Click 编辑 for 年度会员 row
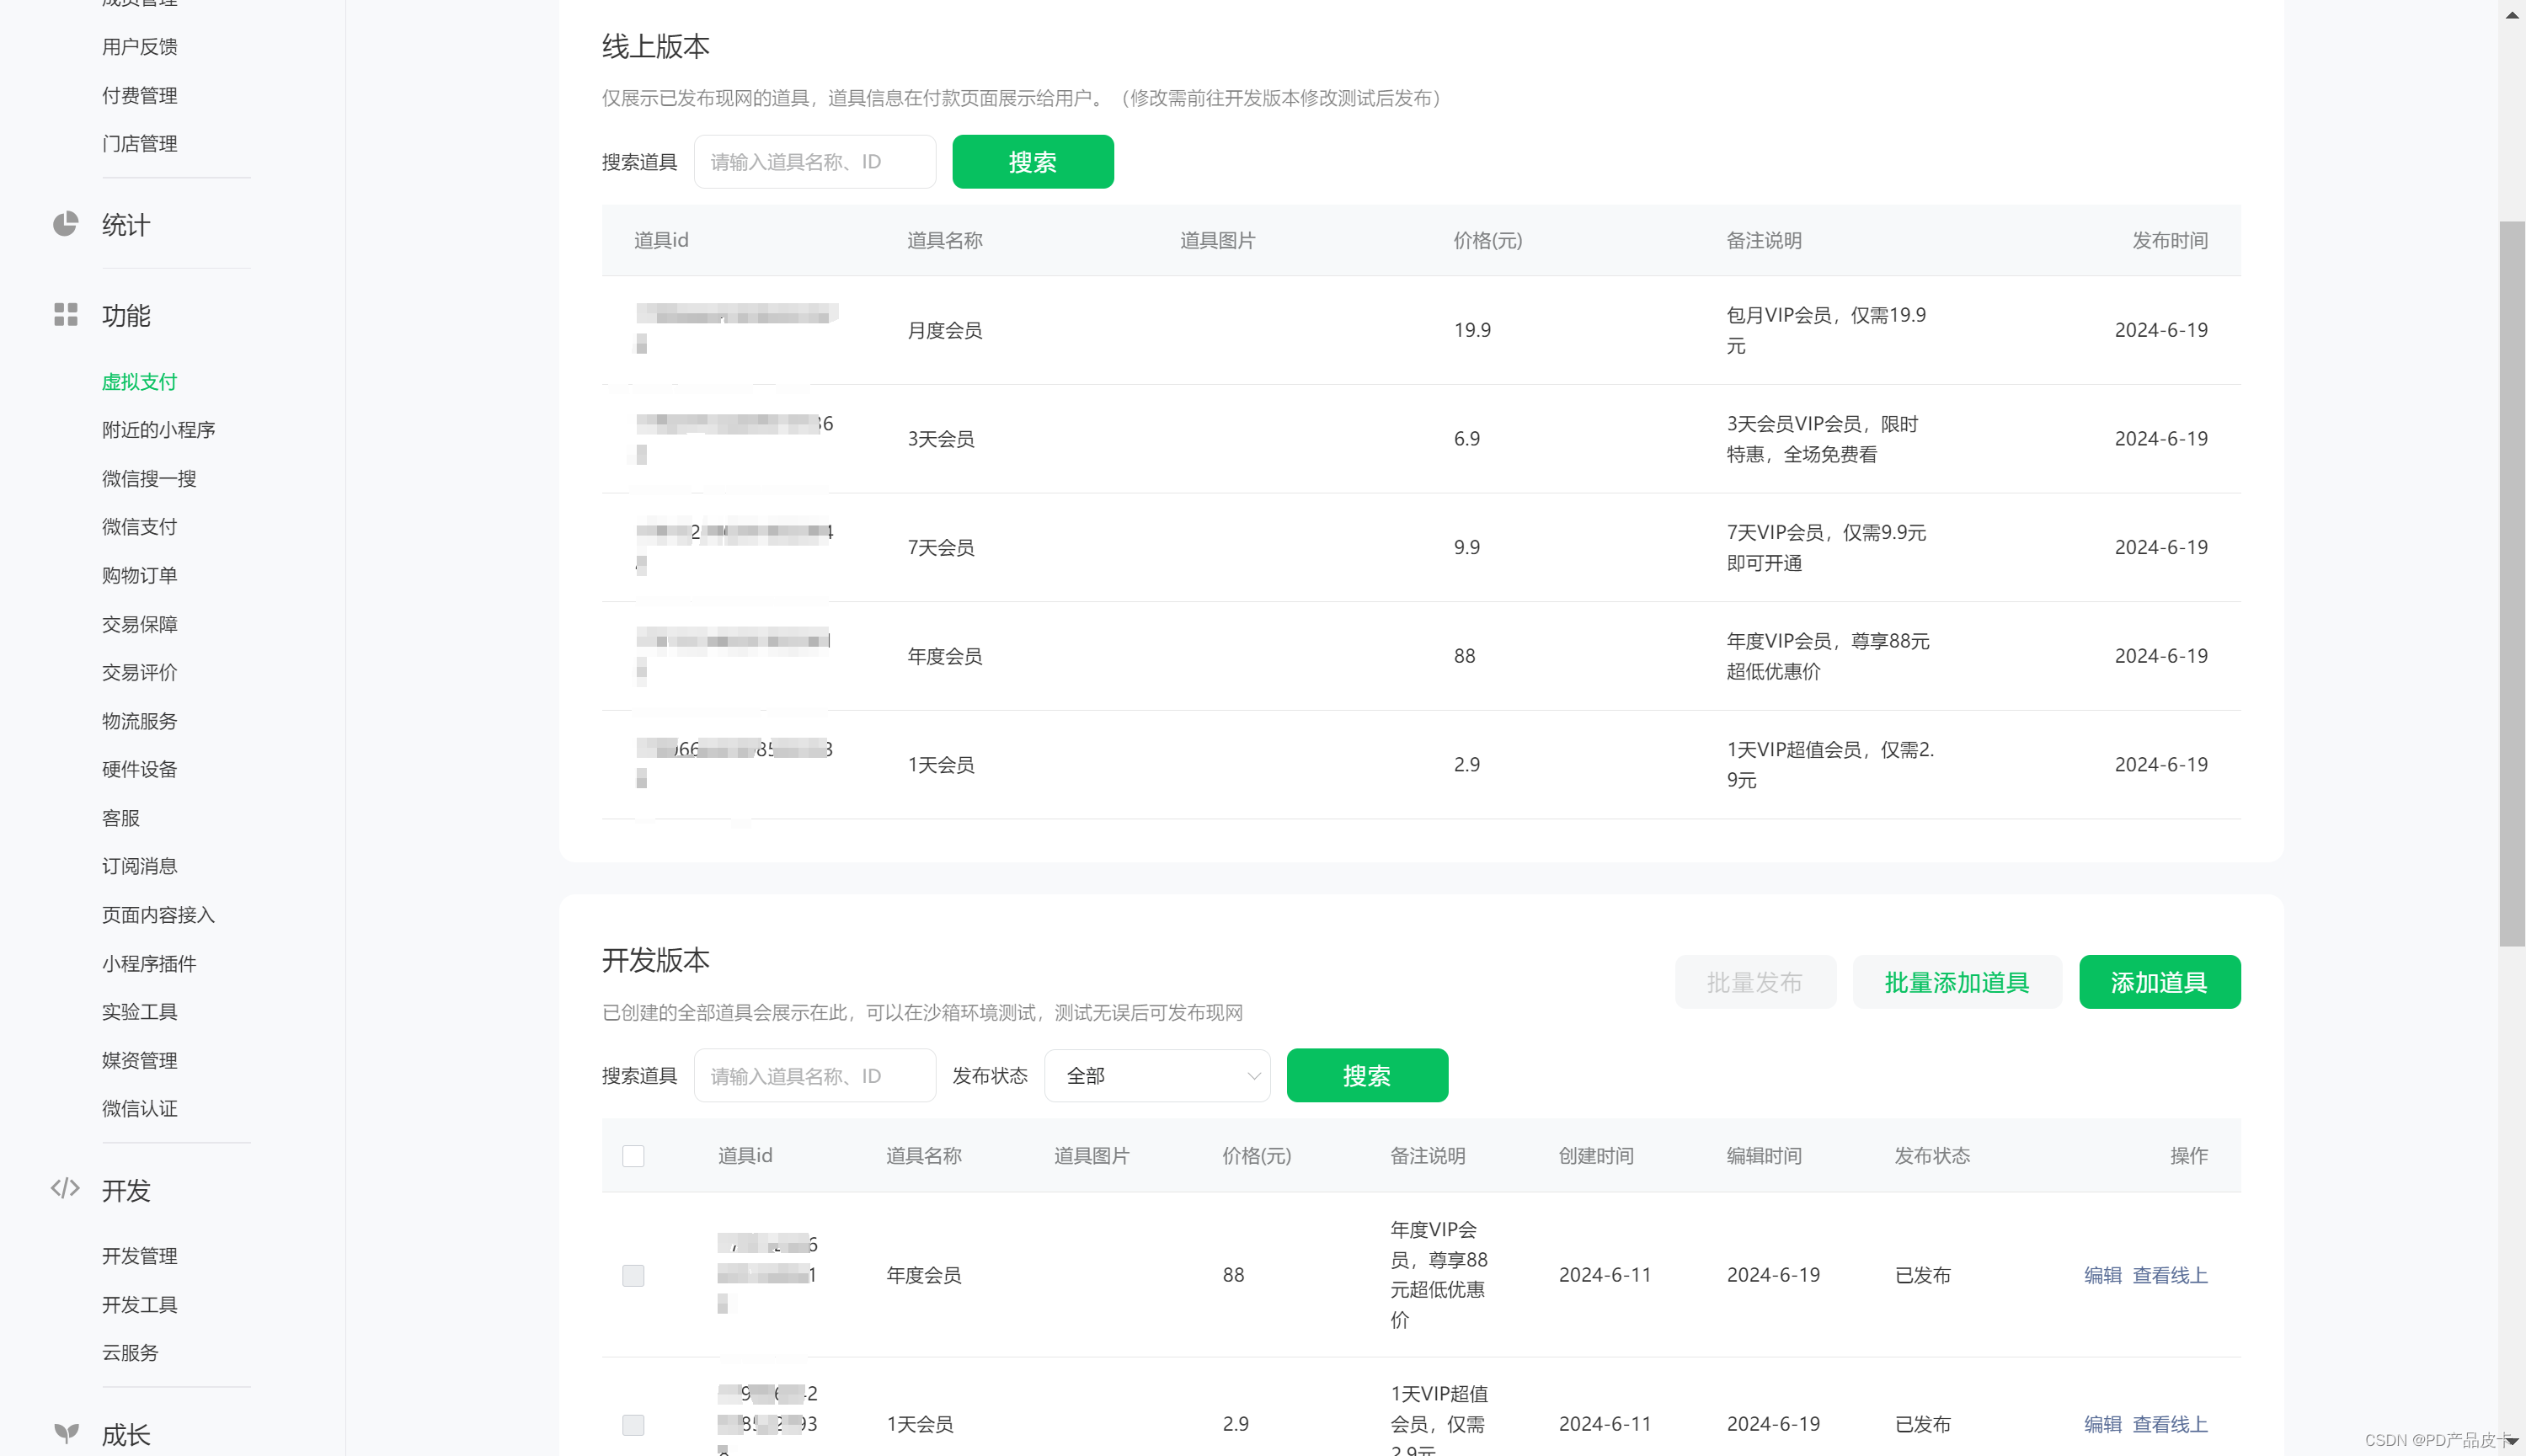The width and height of the screenshot is (2526, 1456). 2103,1276
